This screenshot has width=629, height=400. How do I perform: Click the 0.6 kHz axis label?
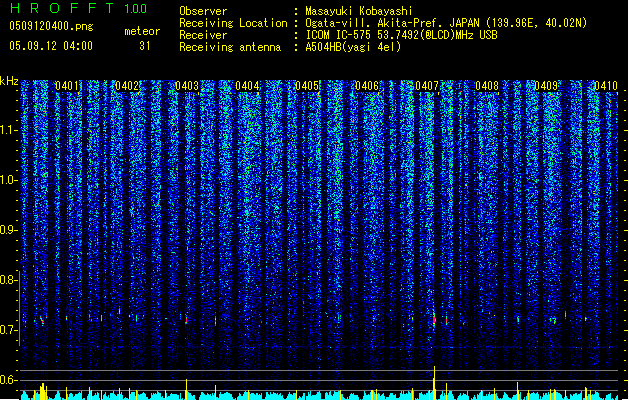pos(9,380)
